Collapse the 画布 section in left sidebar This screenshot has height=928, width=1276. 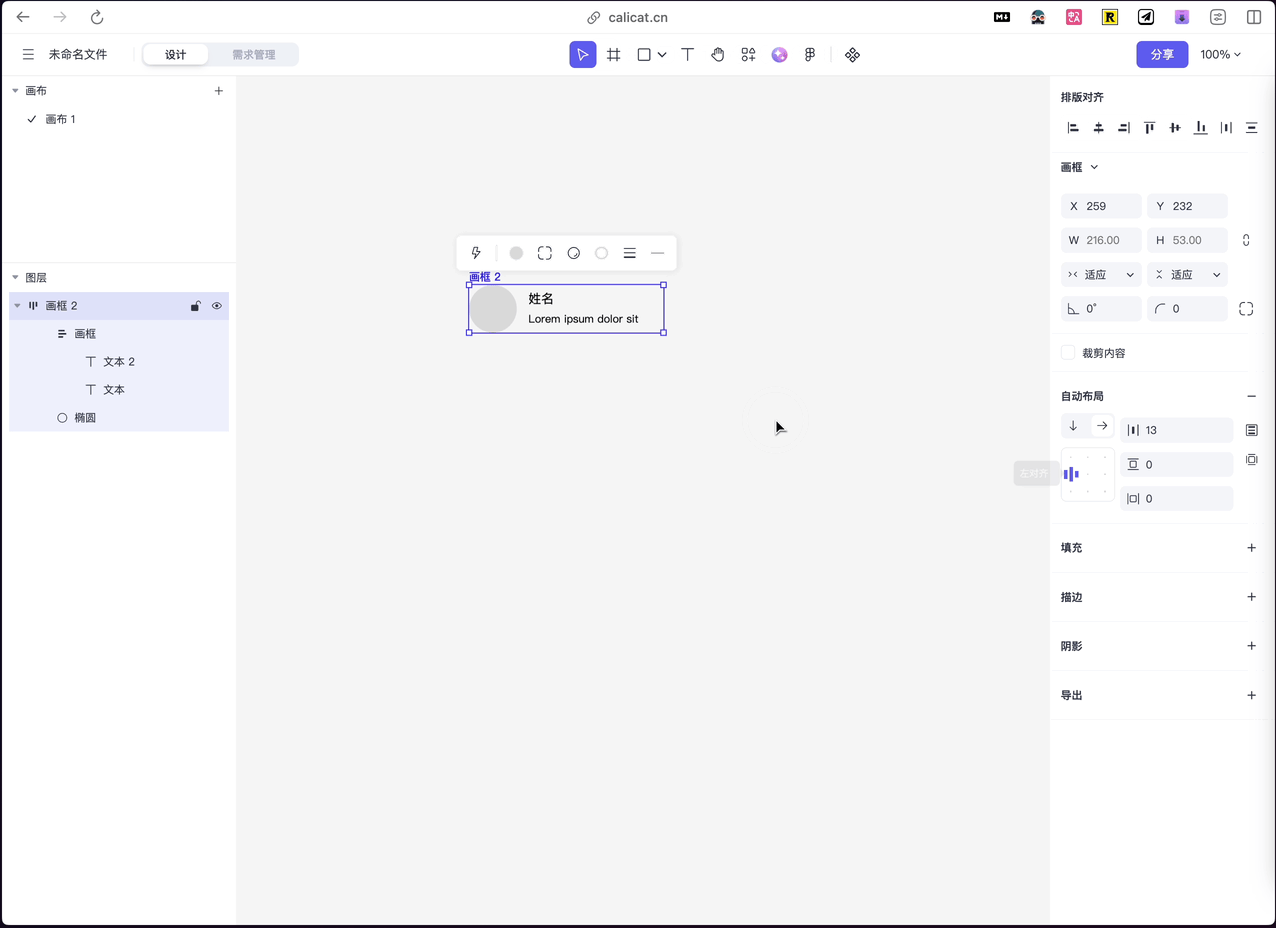point(14,90)
